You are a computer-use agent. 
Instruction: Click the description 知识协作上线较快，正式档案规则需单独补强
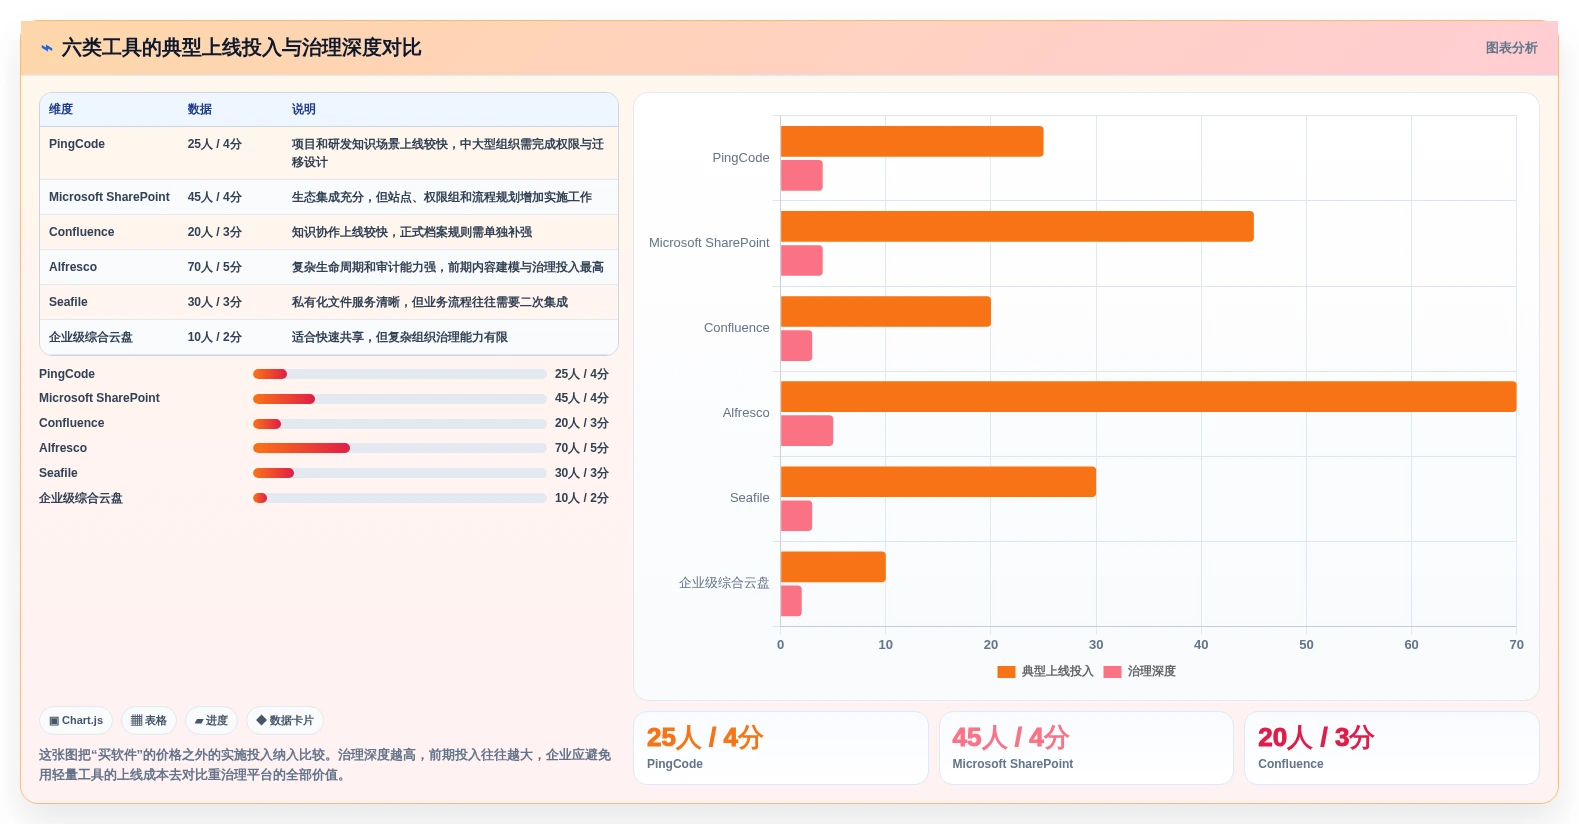click(412, 232)
